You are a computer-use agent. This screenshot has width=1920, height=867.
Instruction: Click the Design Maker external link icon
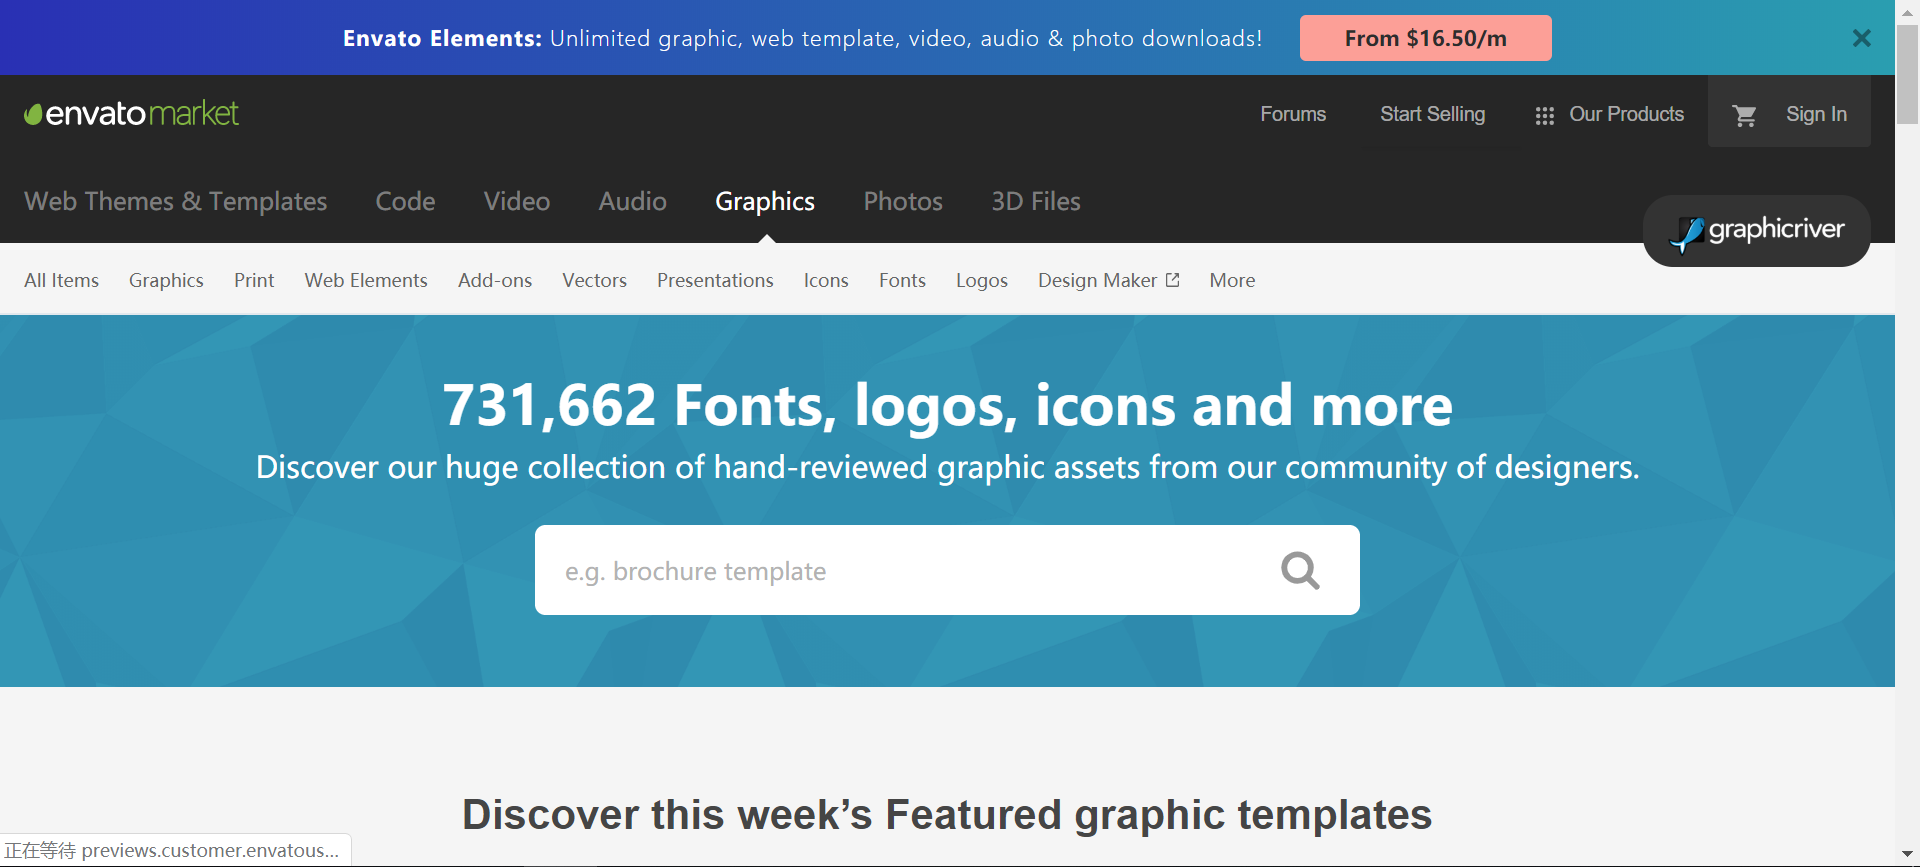[x=1173, y=280]
